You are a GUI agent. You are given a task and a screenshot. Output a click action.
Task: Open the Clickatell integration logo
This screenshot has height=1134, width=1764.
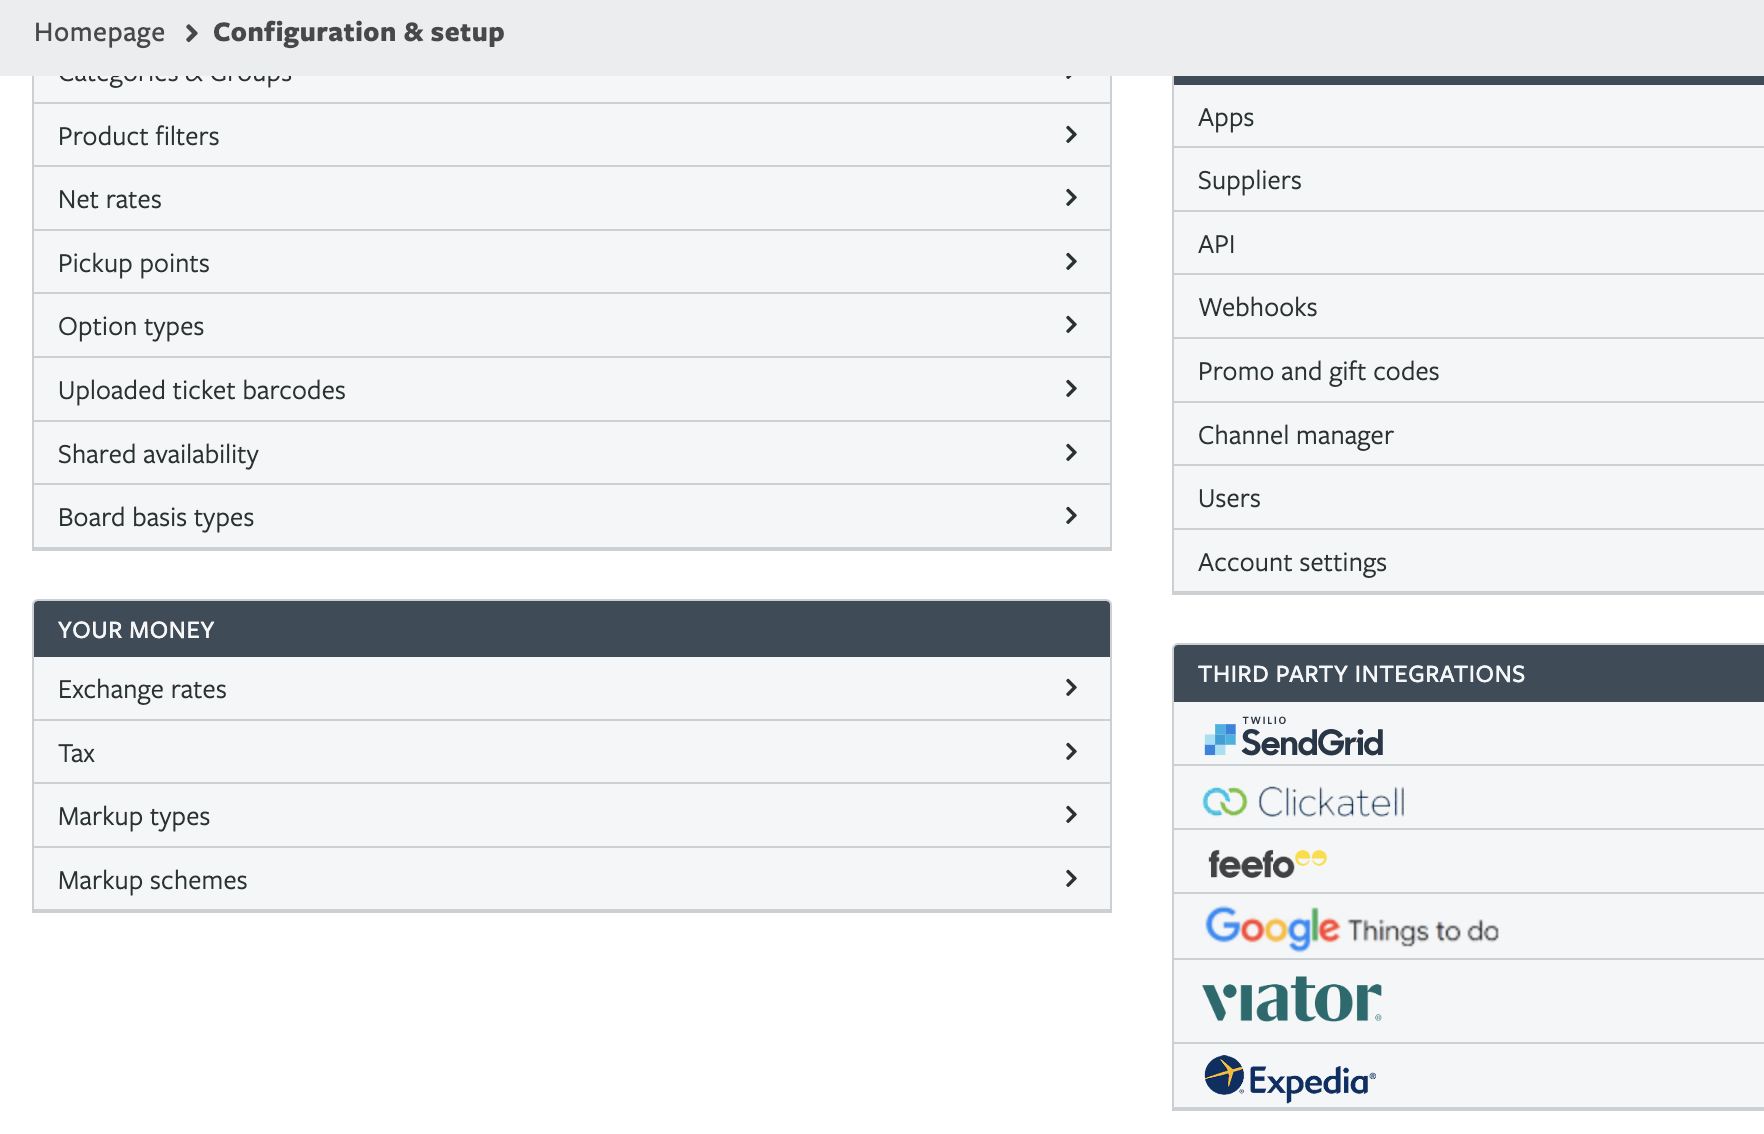(1304, 802)
